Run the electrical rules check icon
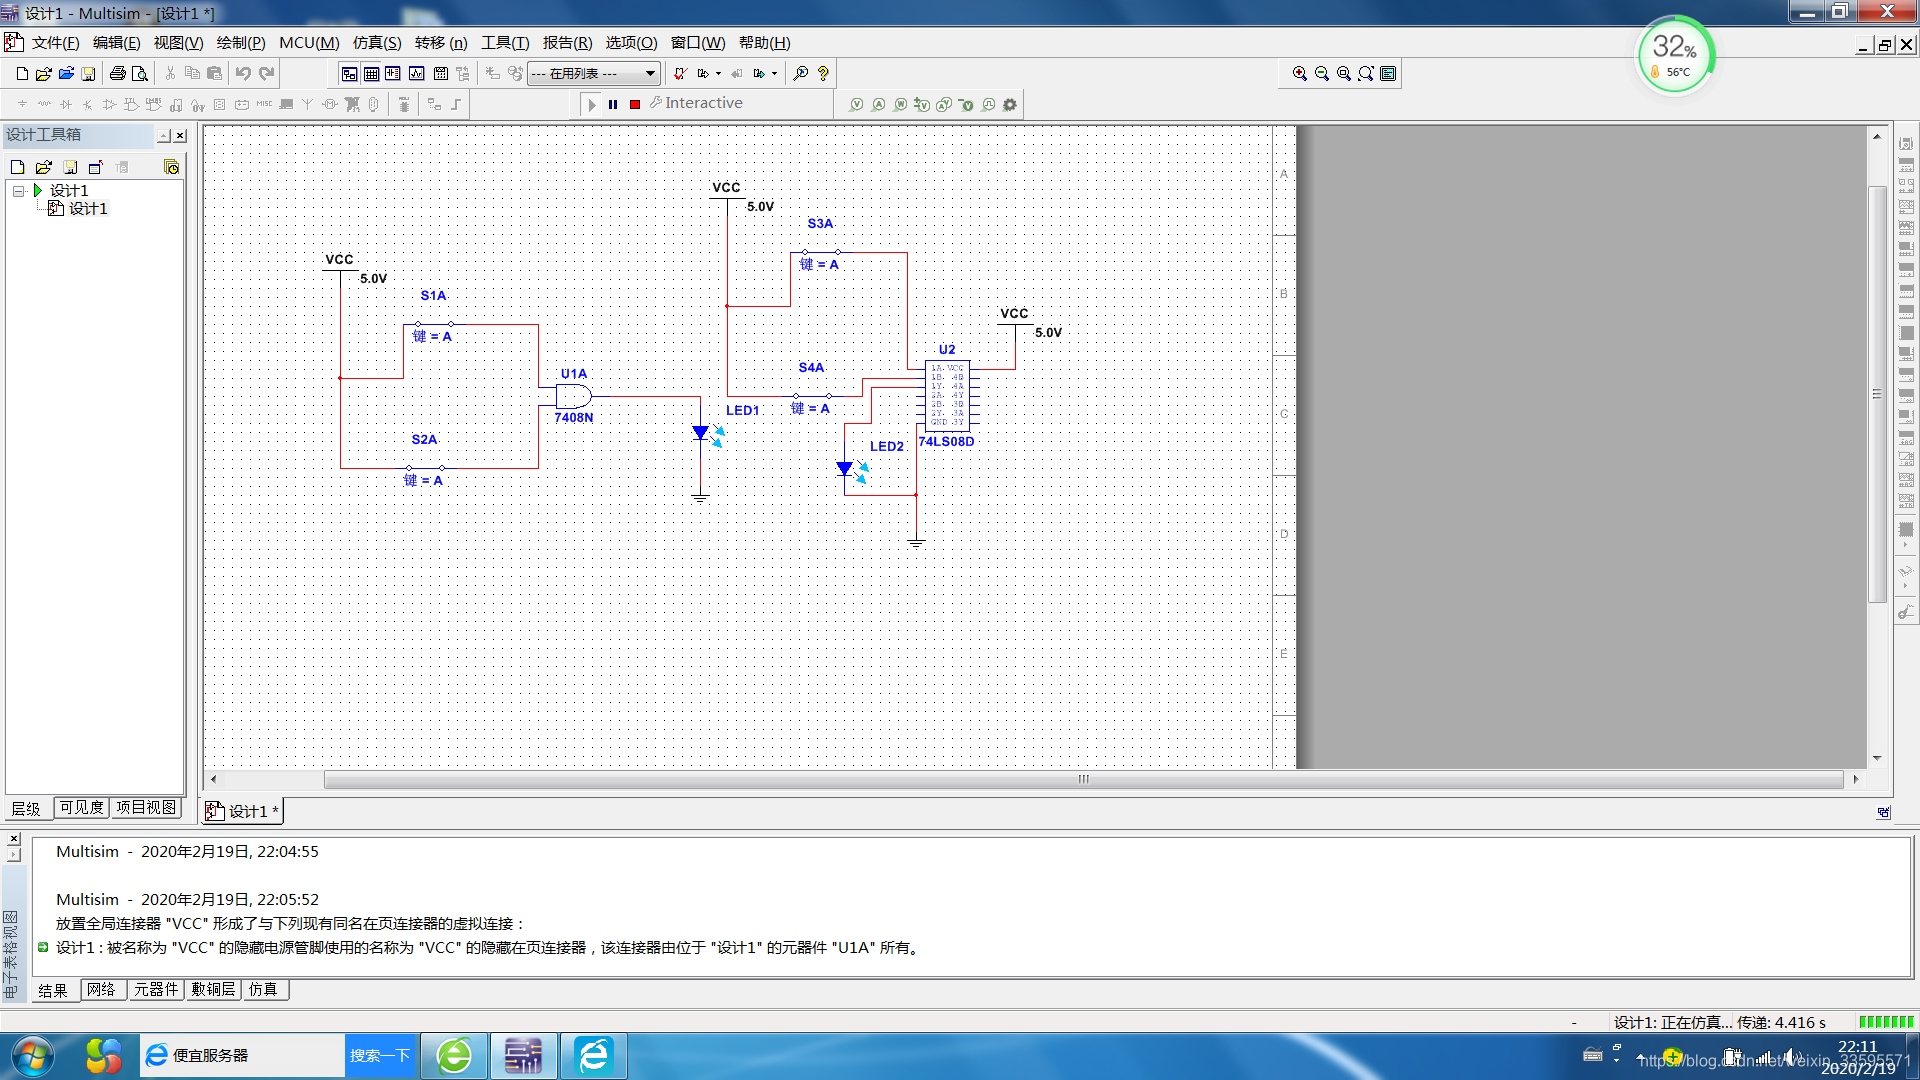1920x1080 pixels. click(680, 74)
